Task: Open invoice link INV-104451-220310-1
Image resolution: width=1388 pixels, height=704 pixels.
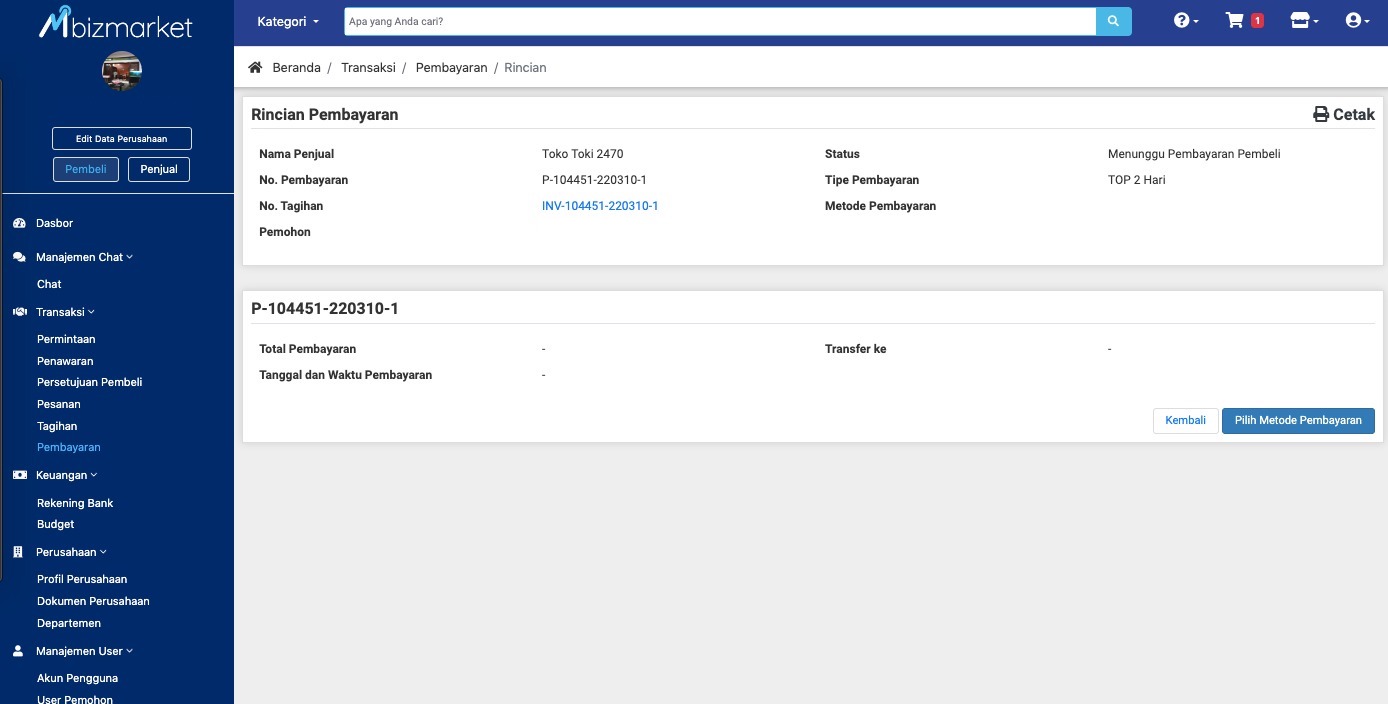Action: (600, 206)
